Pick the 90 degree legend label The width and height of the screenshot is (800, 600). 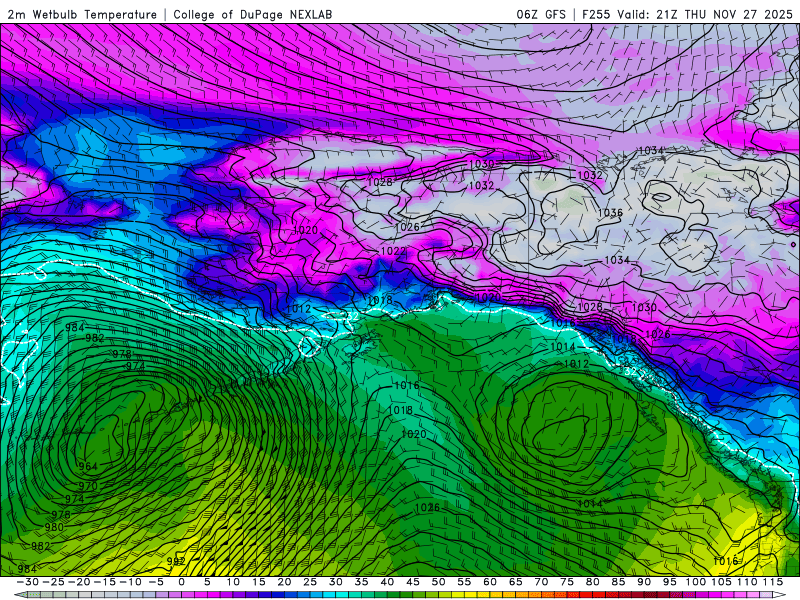pyautogui.click(x=644, y=582)
